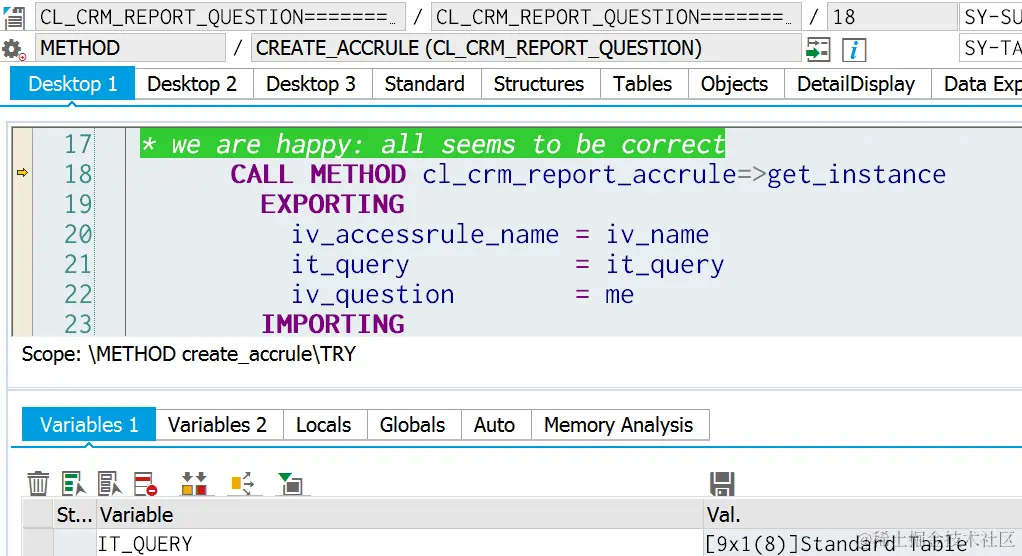This screenshot has height=556, width=1022.
Task: Click the [9x1(8)]Standard Table value cell
Action: pyautogui.click(x=862, y=543)
